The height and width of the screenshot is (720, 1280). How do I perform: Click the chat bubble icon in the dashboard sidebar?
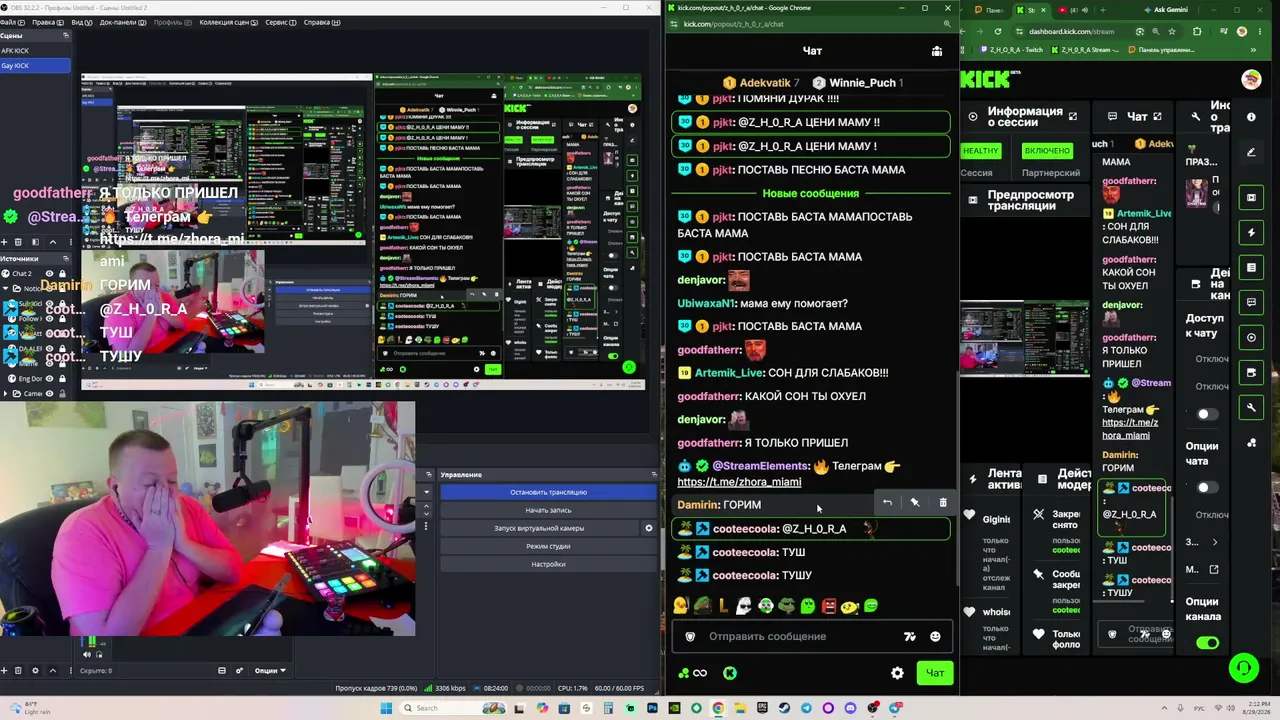pos(1251,302)
